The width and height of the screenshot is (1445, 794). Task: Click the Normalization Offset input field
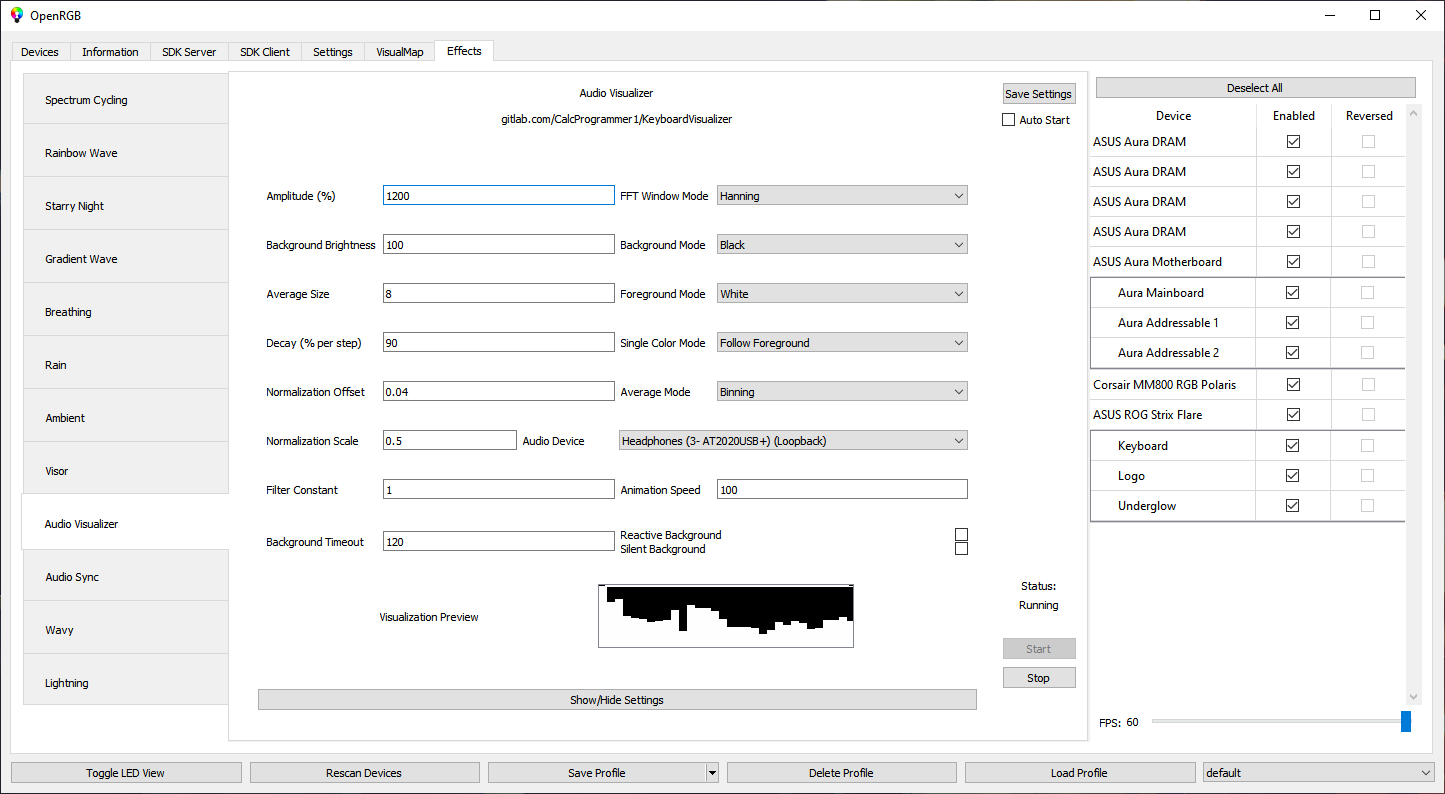pyautogui.click(x=499, y=392)
